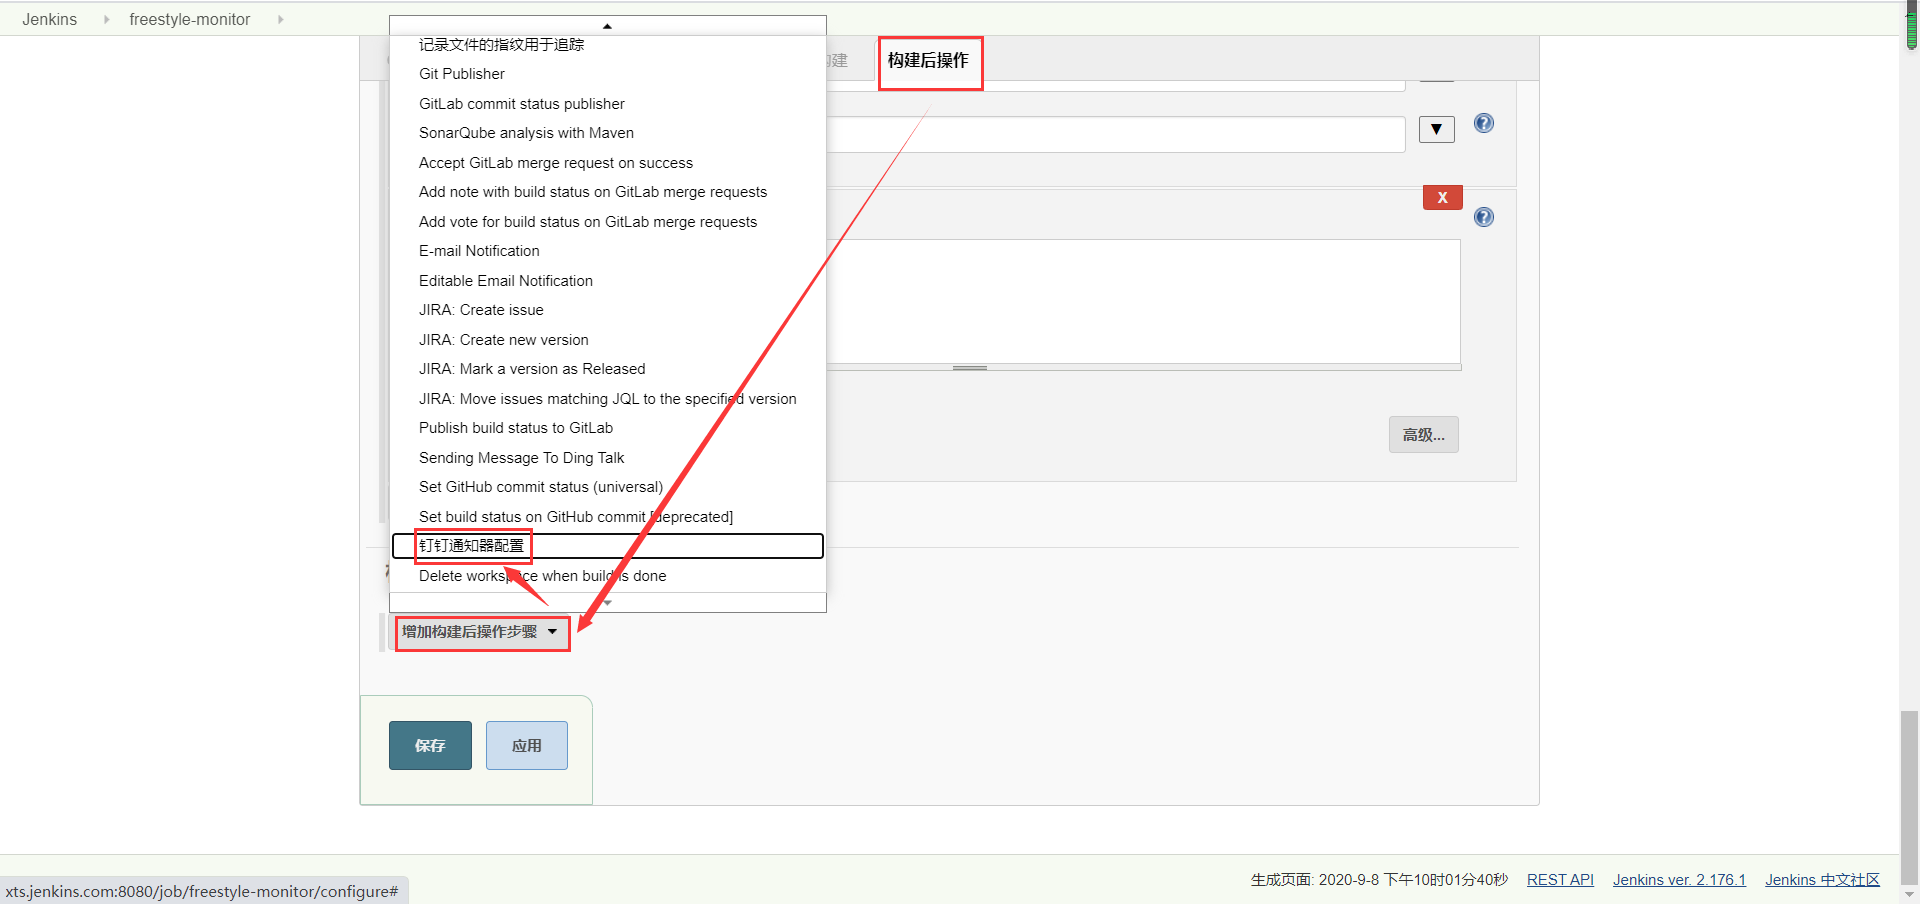Focus the input field beside the dropdown button
1920x904 pixels.
[x=1115, y=134]
